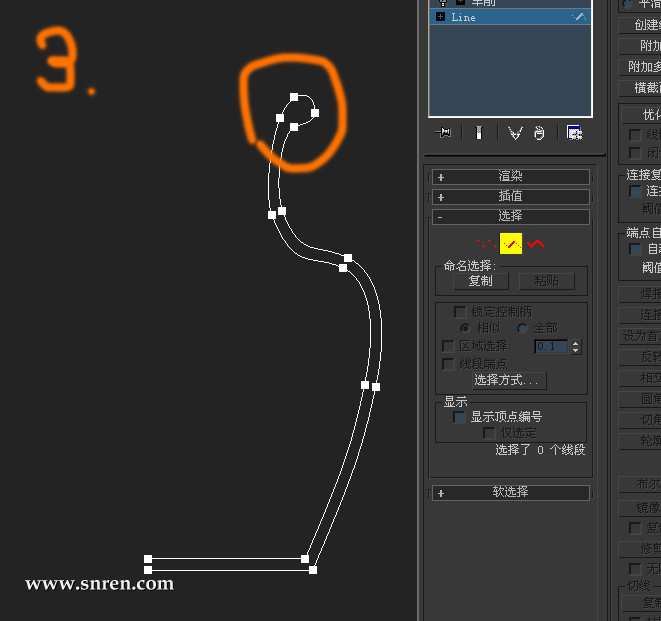Click the 选择了 0 个线段 status text
The image size is (661, 621).
pos(540,450)
